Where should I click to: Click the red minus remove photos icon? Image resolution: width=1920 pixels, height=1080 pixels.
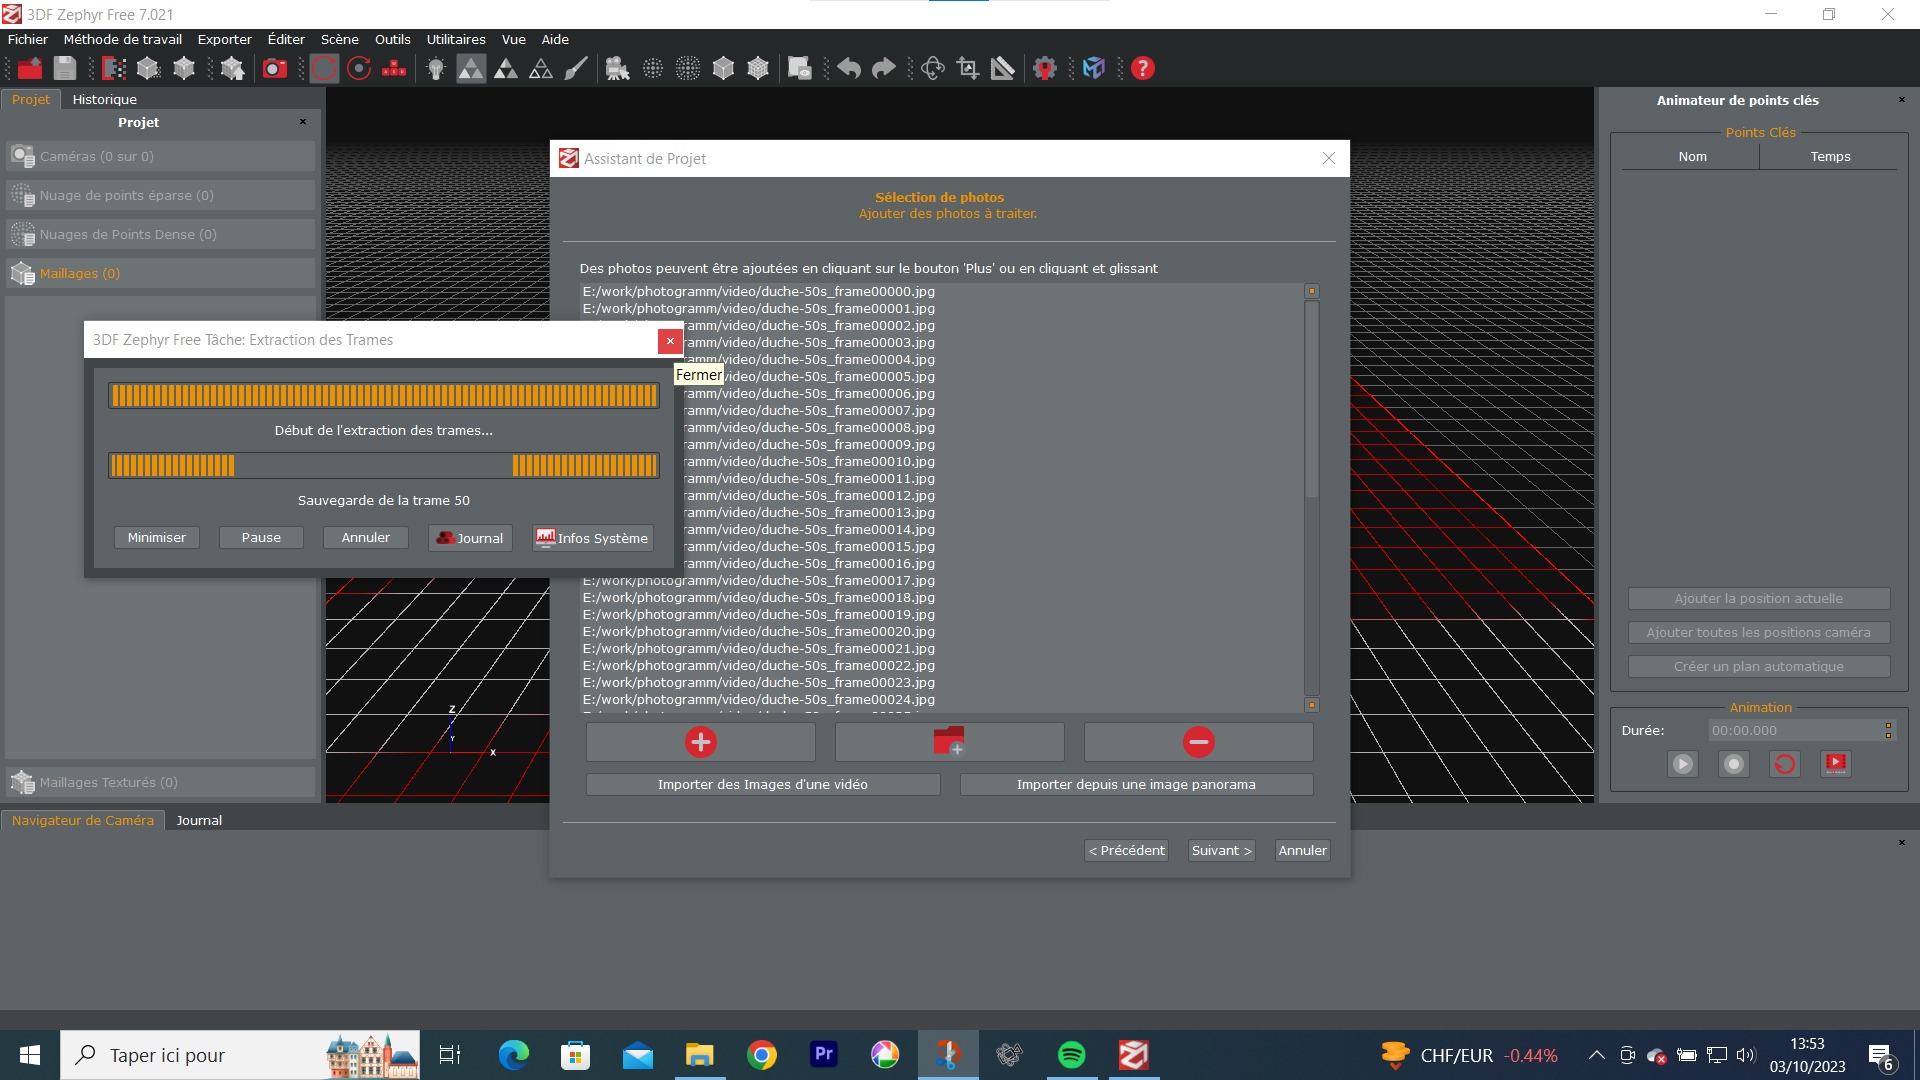click(1198, 742)
